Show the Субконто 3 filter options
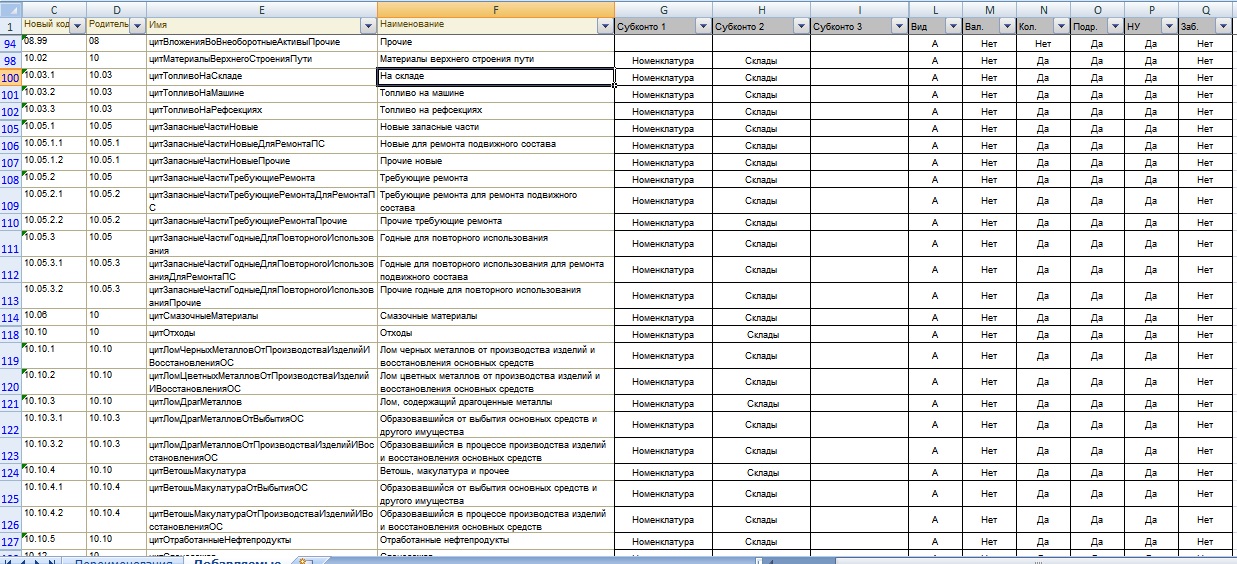Screen dimensions: 1237x564 897,26
